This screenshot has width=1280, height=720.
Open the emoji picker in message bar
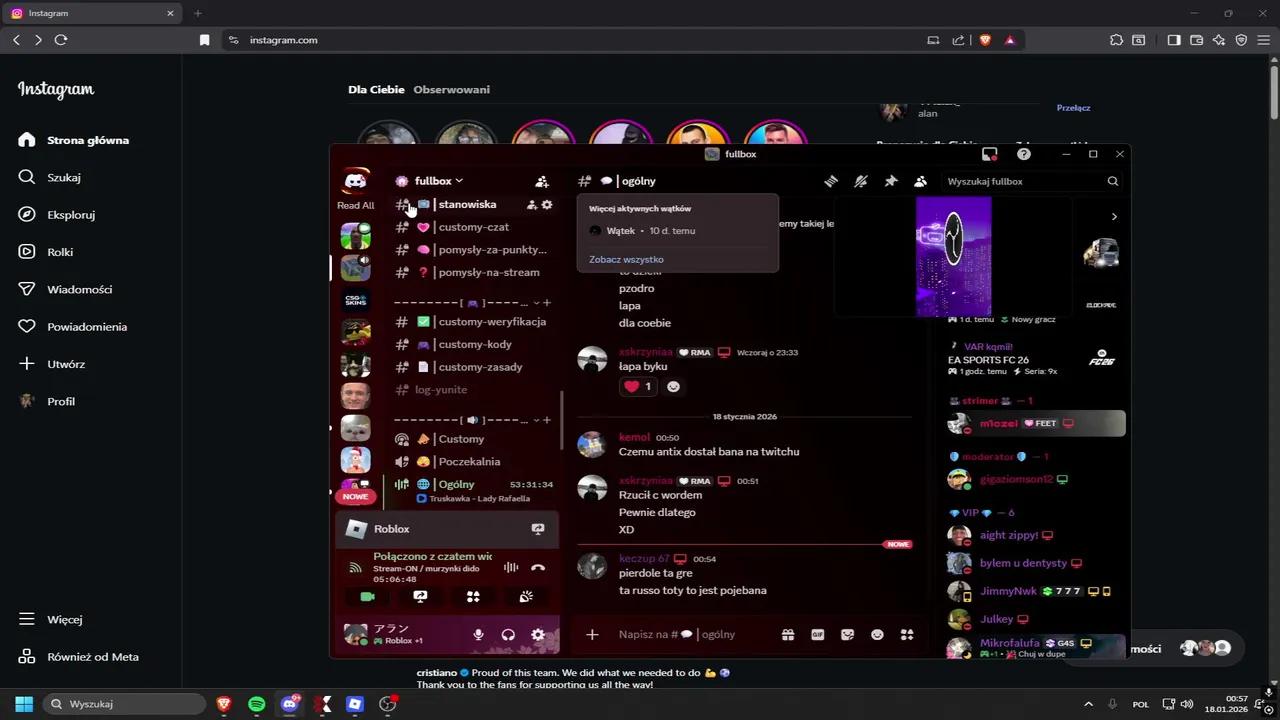click(877, 634)
